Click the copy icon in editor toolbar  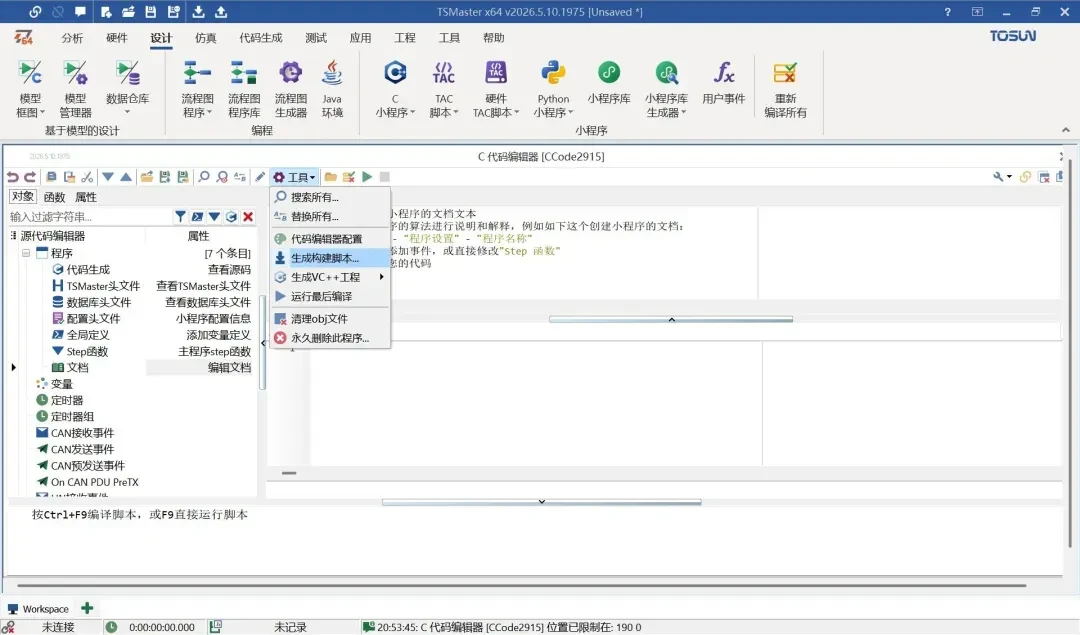pyautogui.click(x=51, y=177)
